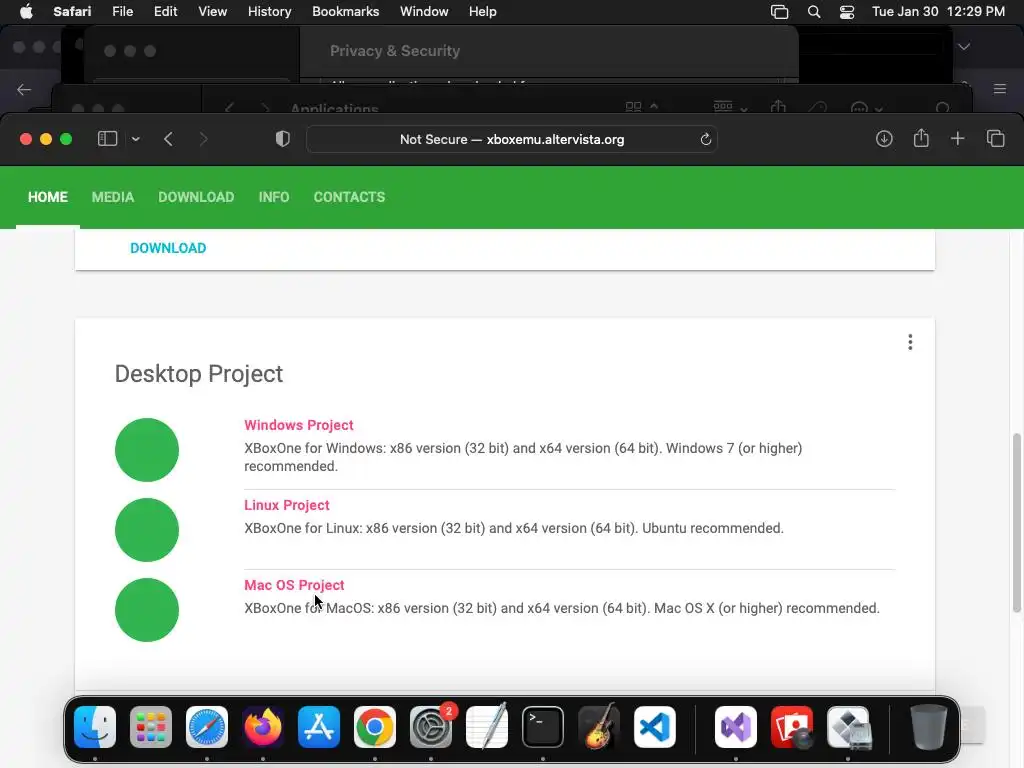Open System Settings from the Dock
The image size is (1024, 768).
(x=431, y=727)
